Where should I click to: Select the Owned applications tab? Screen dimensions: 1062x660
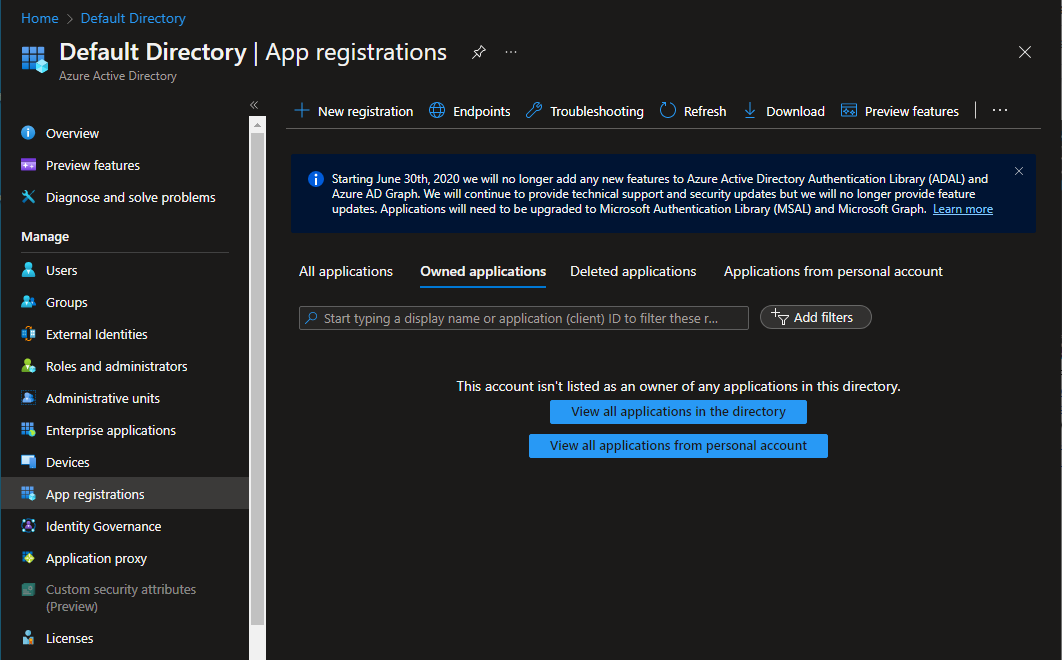click(483, 272)
